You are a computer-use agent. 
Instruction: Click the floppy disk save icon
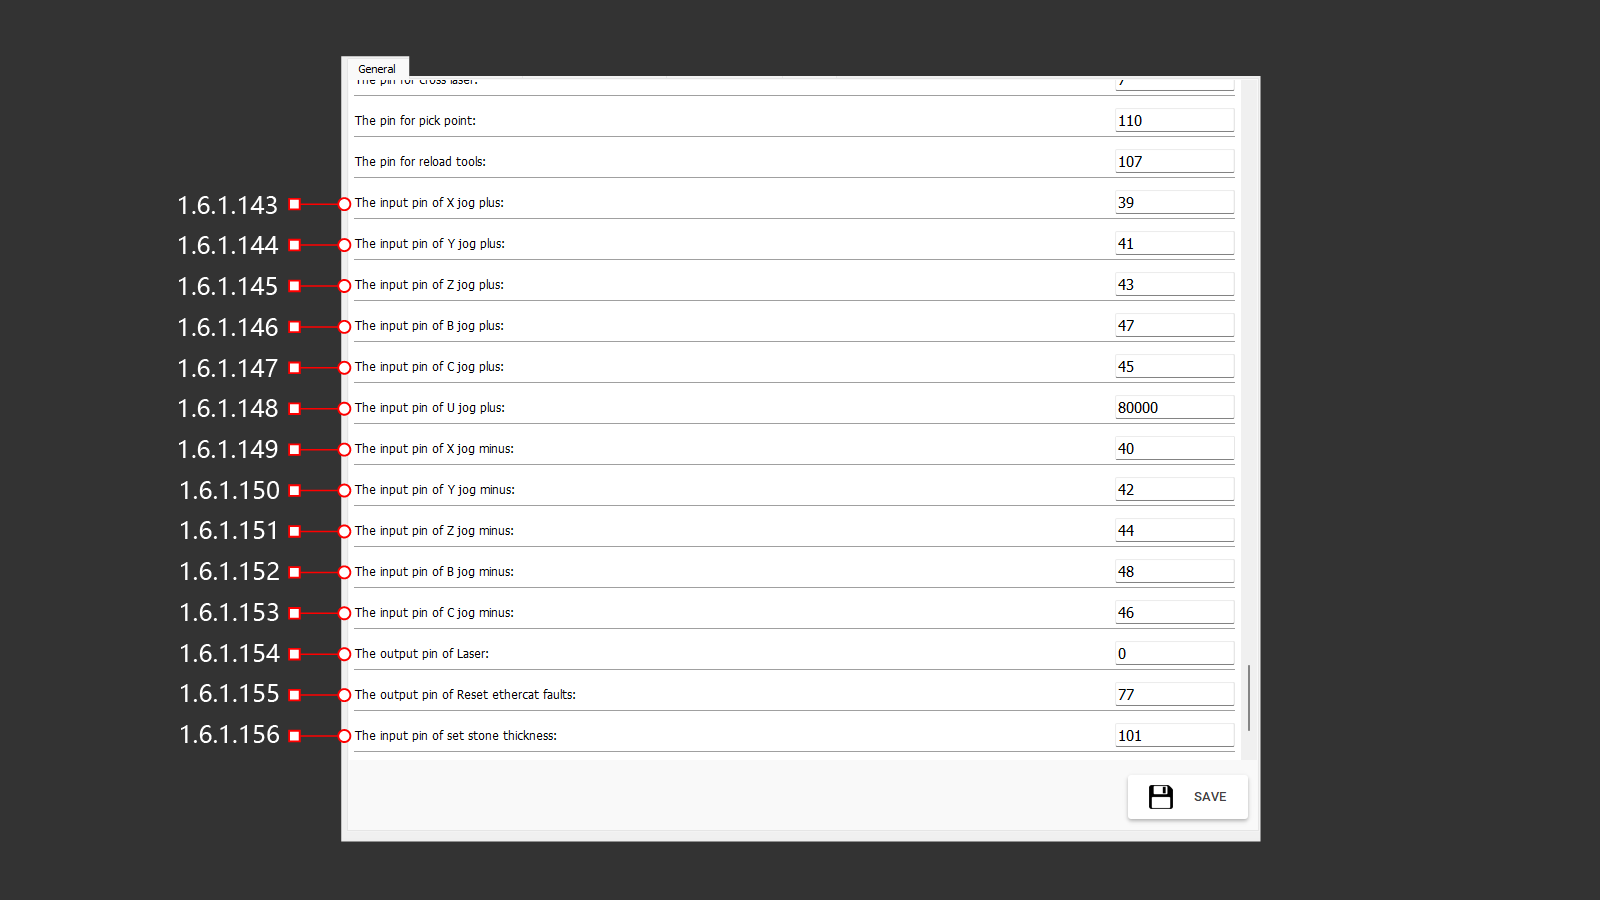coord(1160,797)
